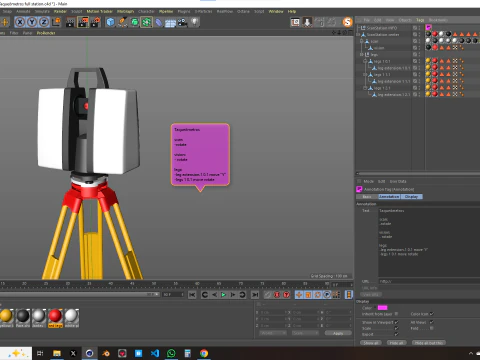
Task: Open the Pipeline menu
Action: coord(166,11)
